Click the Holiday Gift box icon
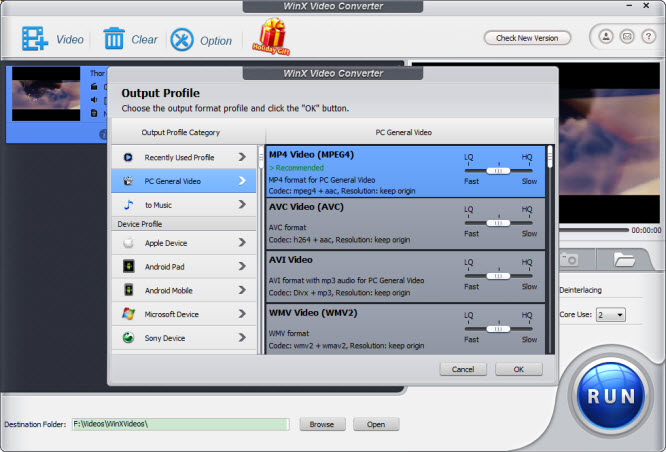 point(271,37)
